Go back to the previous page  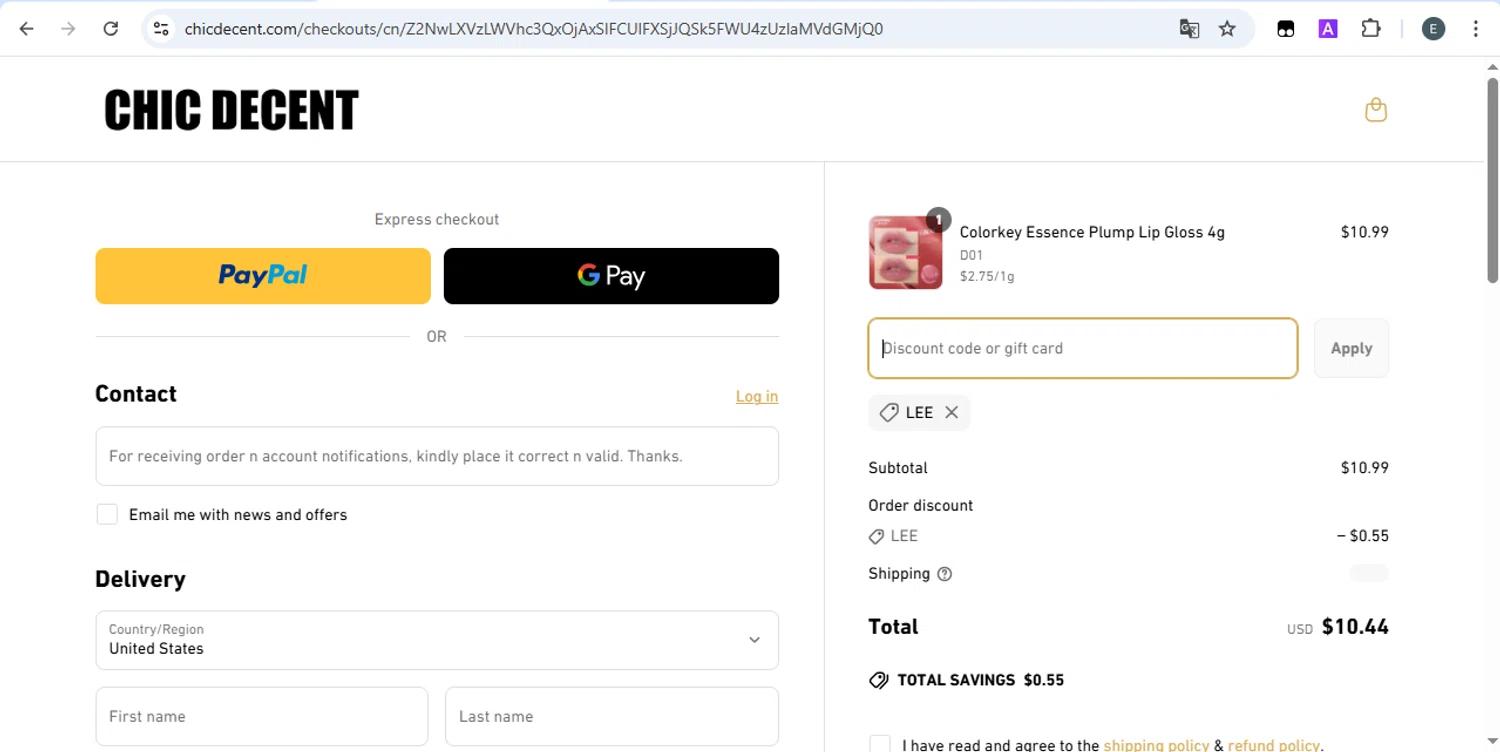click(27, 29)
